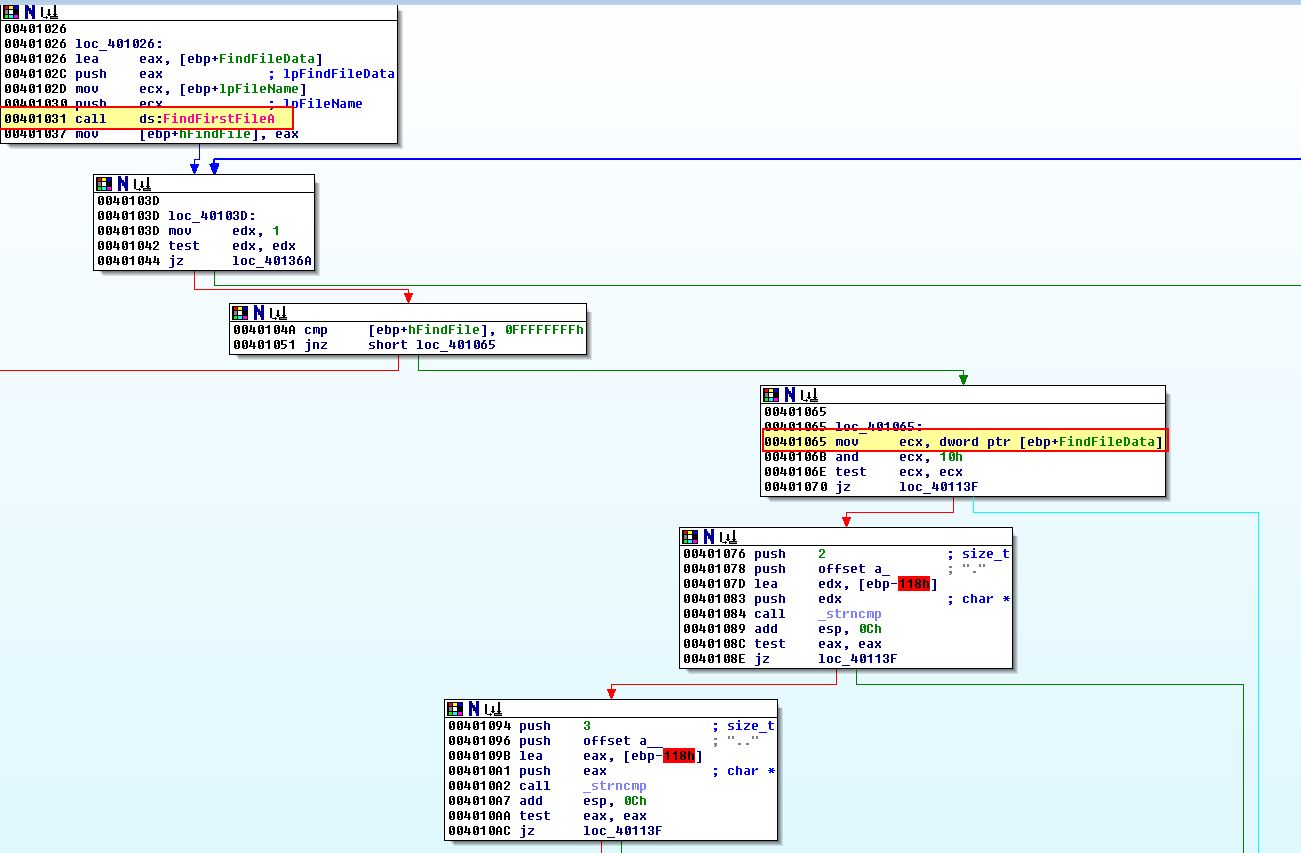Select cmp [ebp+hFindFile], 0FFFFFFFFh line
Screen dimensions: 1301x853
click(x=408, y=329)
